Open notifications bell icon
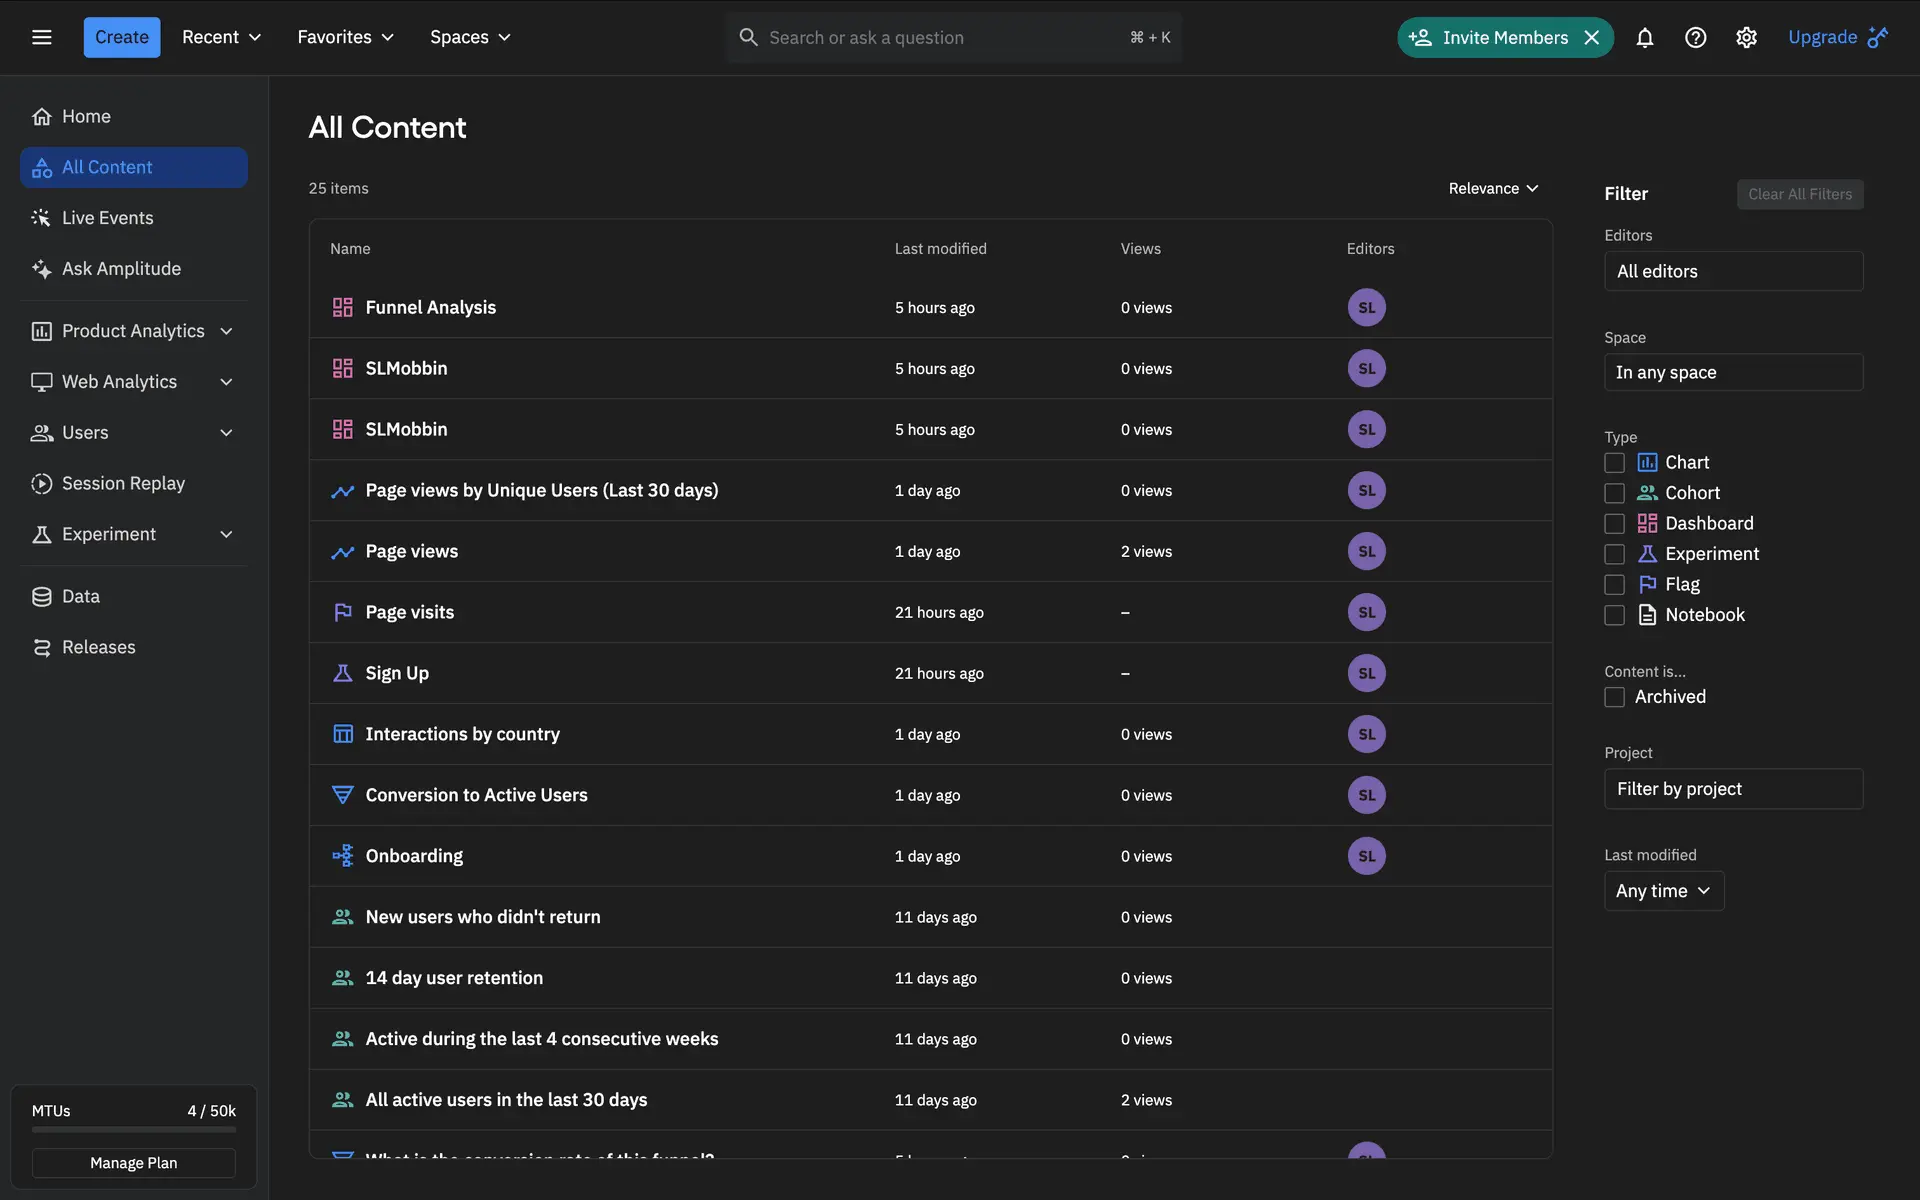Screen dimensions: 1920x1200 pyautogui.click(x=1644, y=37)
